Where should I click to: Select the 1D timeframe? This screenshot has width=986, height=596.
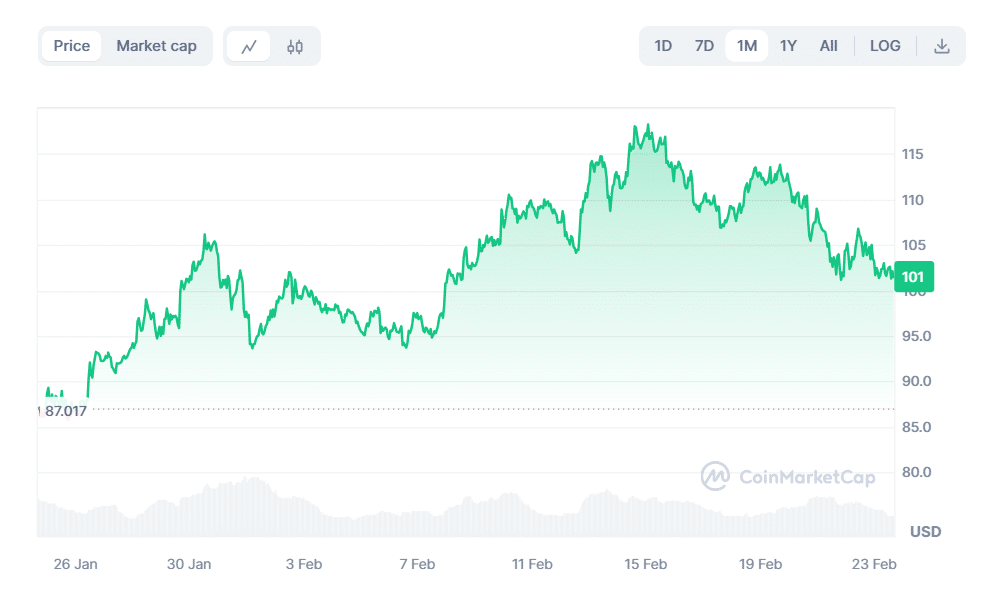662,45
